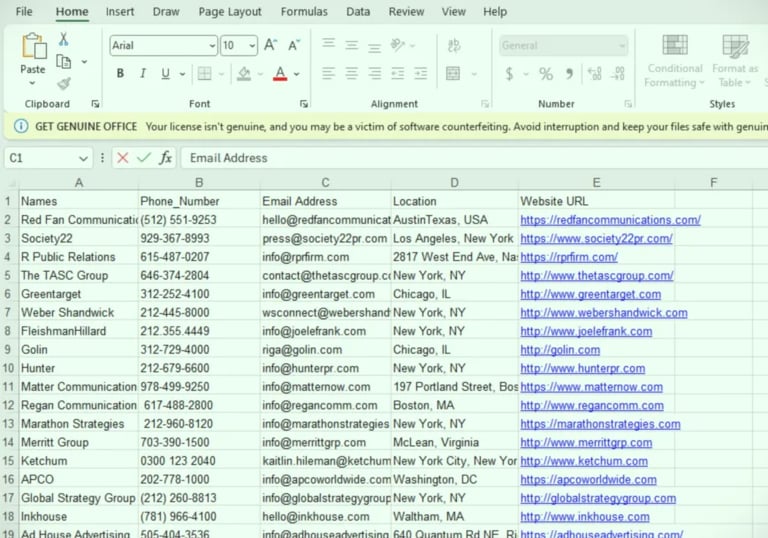Open Insert Function fx
Image resolution: width=768 pixels, height=538 pixels.
[166, 158]
